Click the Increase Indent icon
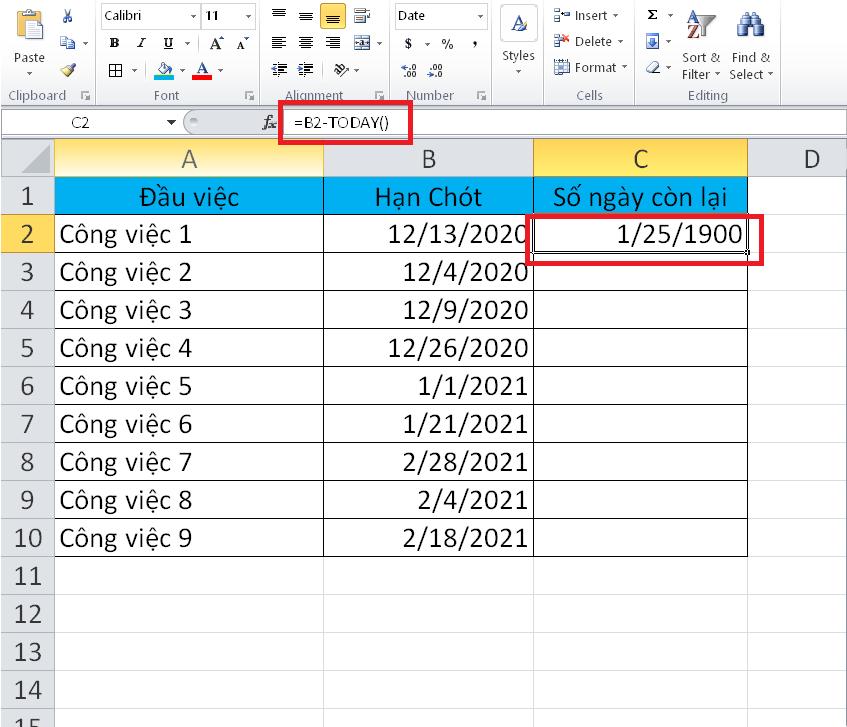The width and height of the screenshot is (847, 727). (x=304, y=69)
